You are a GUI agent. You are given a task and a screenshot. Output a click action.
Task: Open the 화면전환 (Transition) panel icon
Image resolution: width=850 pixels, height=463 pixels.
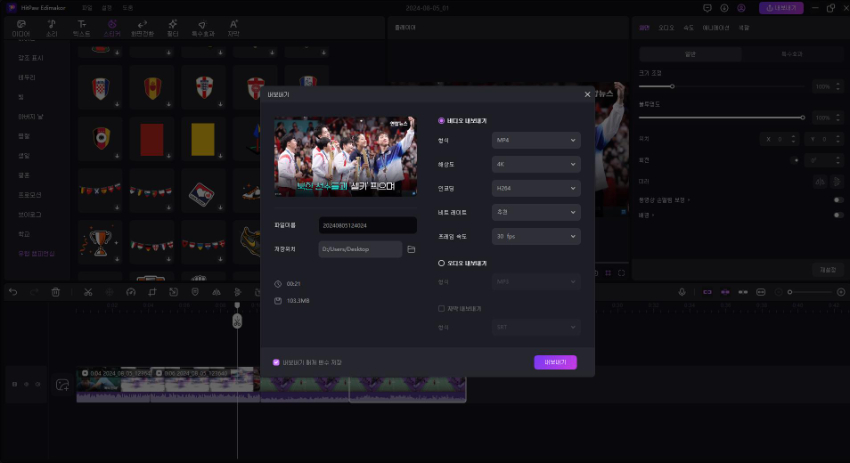(142, 26)
